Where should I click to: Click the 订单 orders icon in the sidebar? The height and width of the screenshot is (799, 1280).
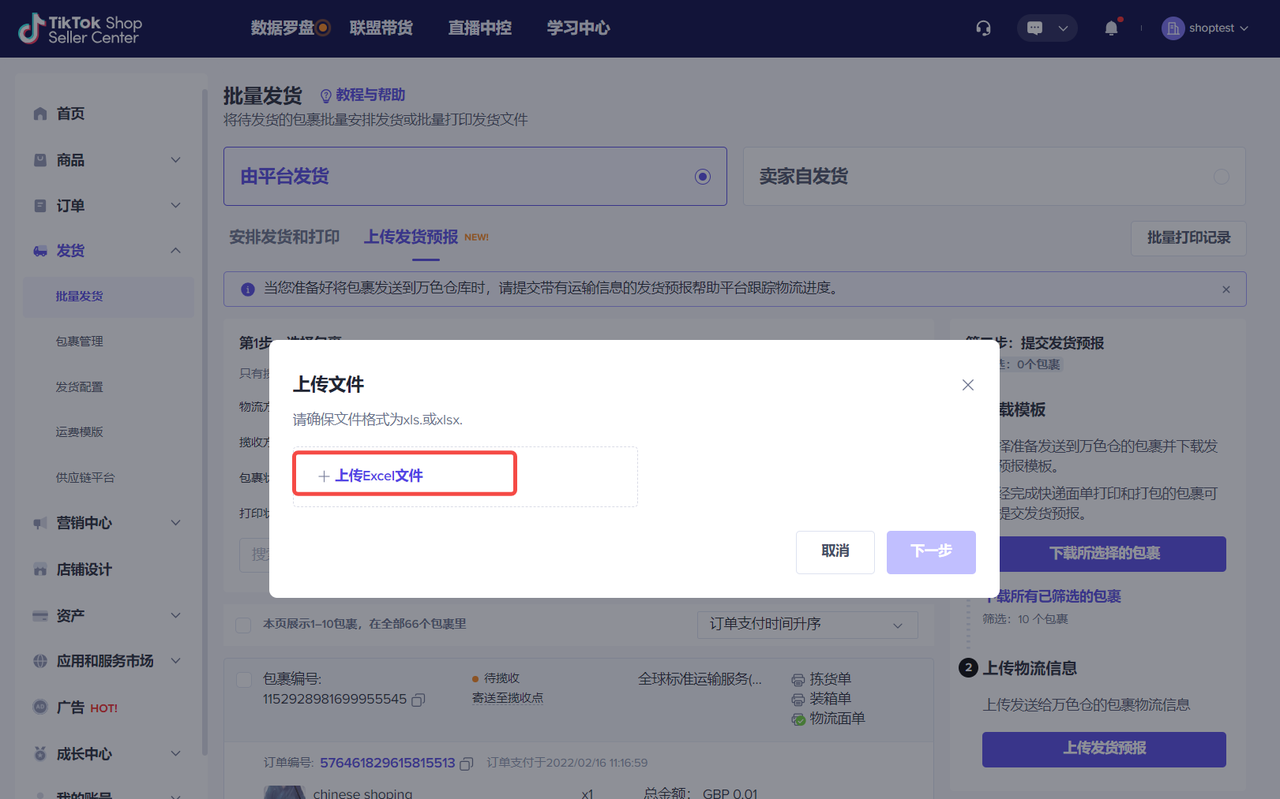click(40, 206)
